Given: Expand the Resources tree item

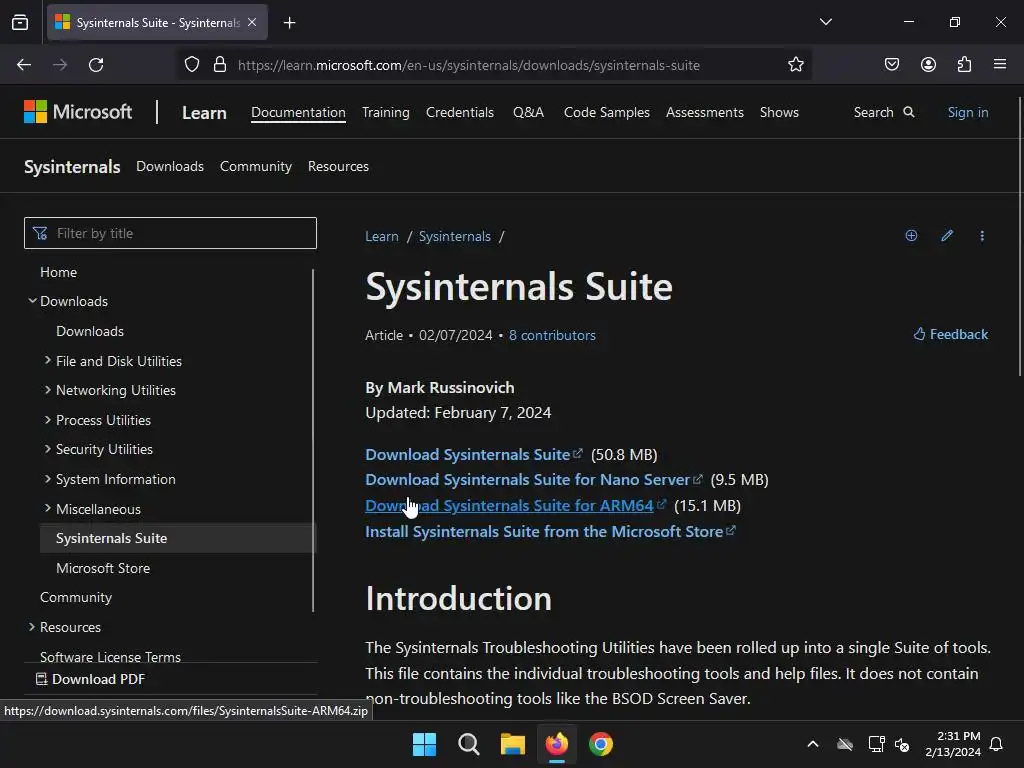Looking at the screenshot, I should point(32,627).
